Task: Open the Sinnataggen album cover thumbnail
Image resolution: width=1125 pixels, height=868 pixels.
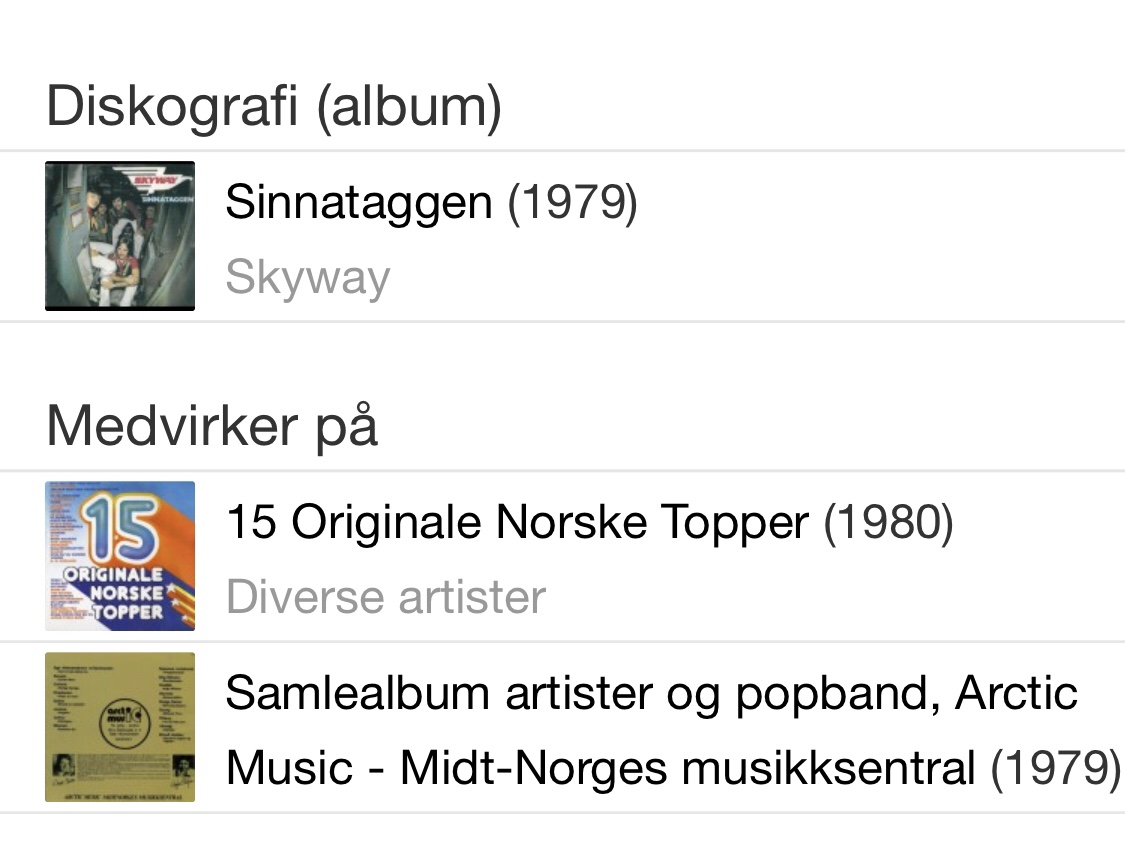Action: (x=120, y=236)
